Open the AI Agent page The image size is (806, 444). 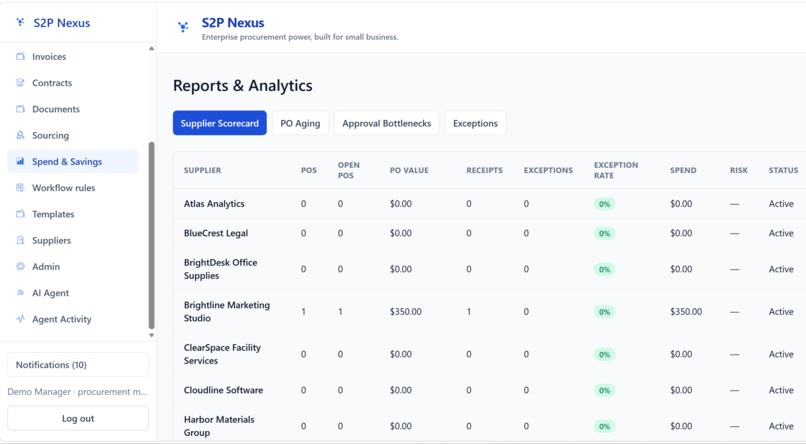pyautogui.click(x=73, y=292)
